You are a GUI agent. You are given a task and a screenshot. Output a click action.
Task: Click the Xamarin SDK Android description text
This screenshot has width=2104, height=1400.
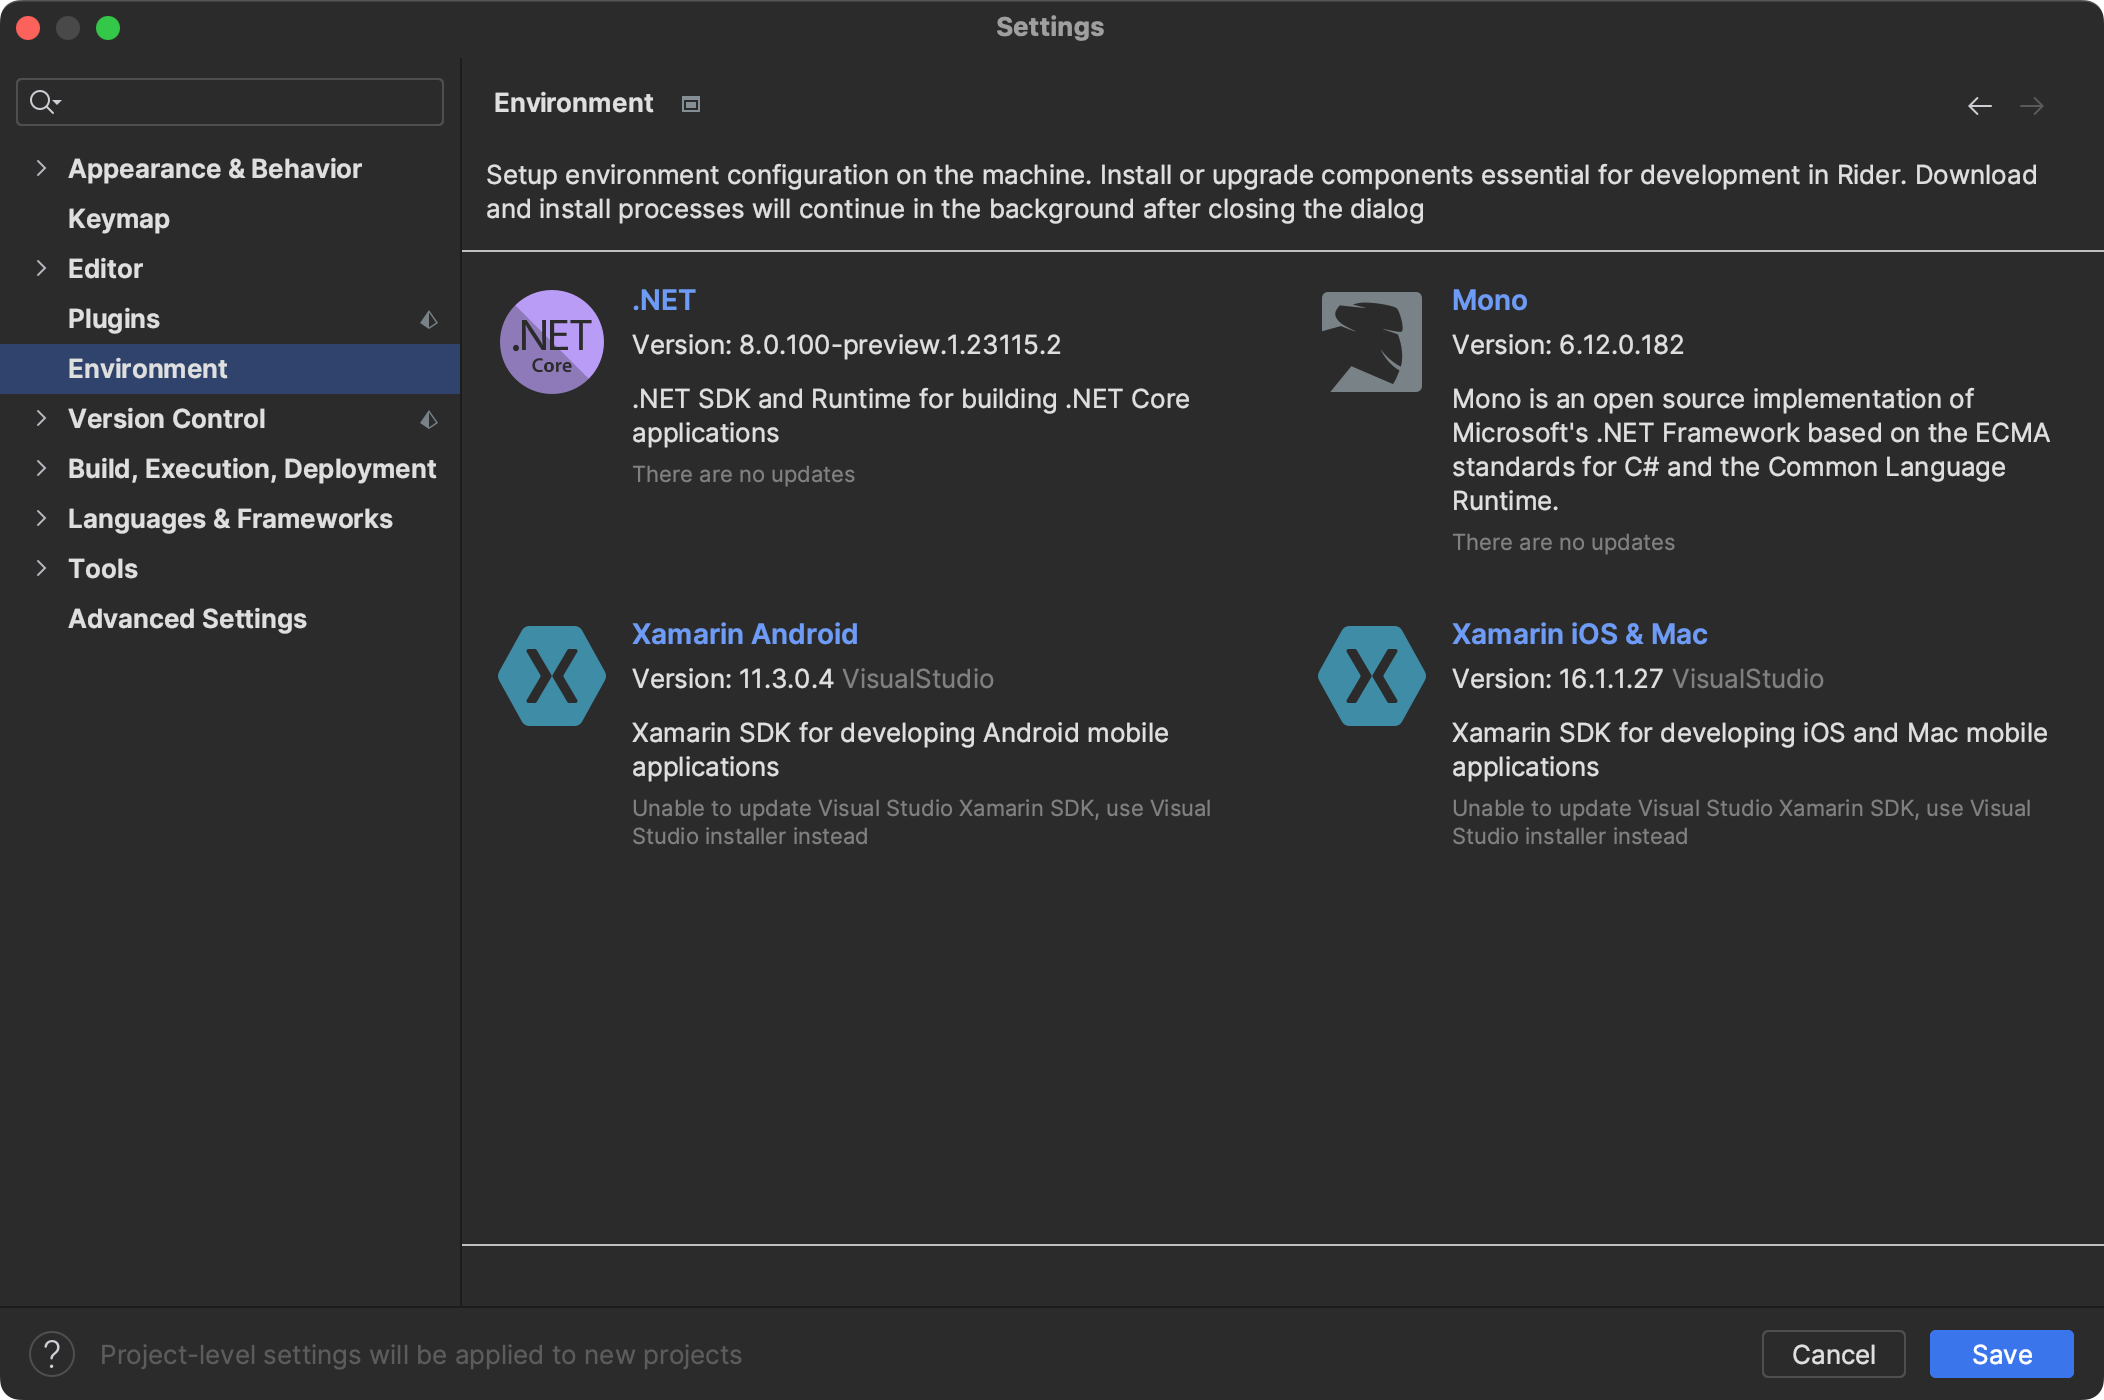point(900,750)
